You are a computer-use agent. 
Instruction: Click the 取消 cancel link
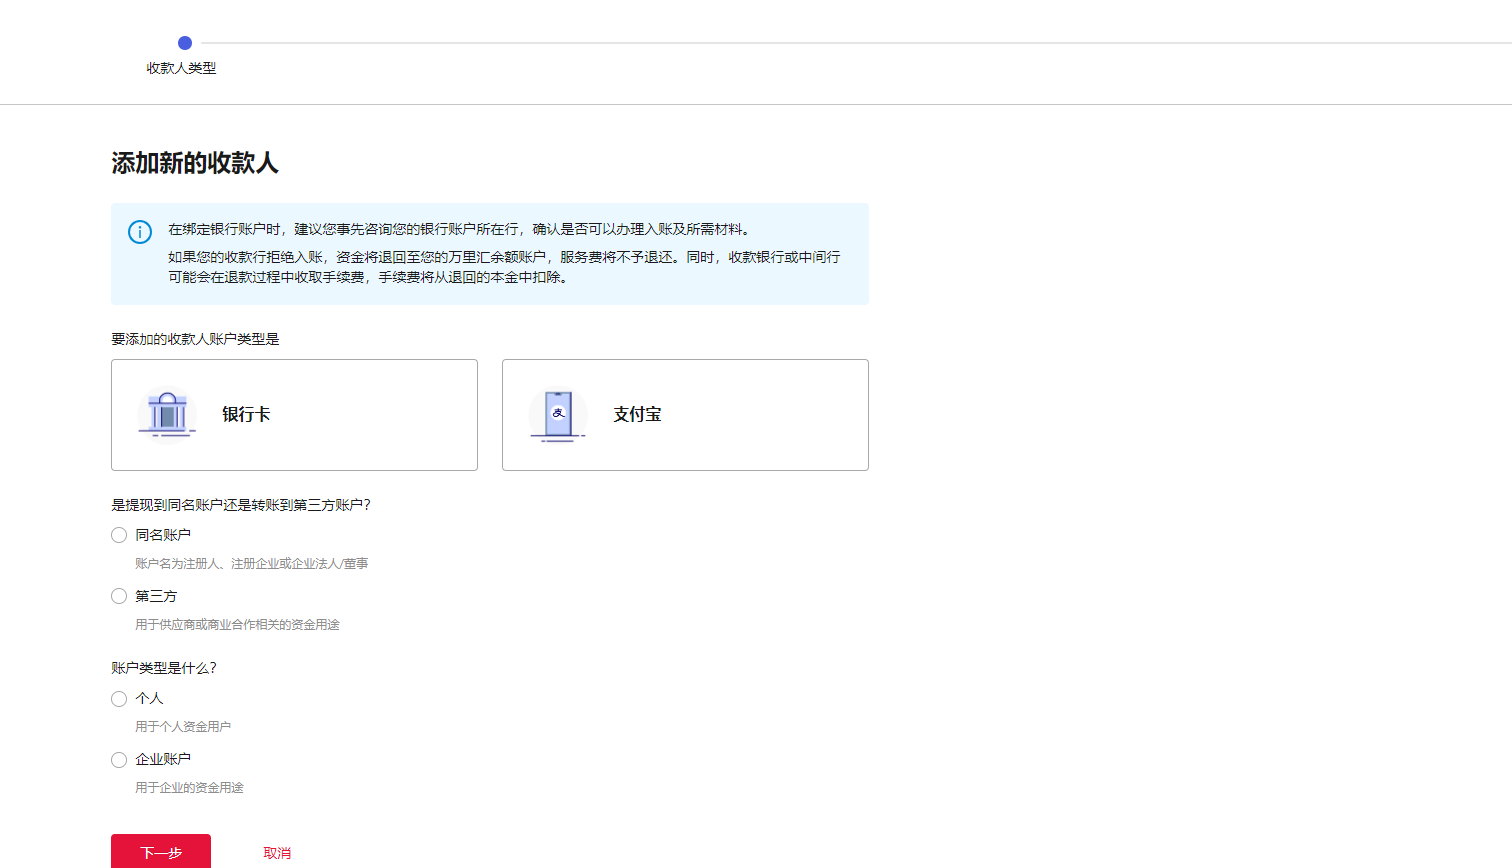(277, 852)
